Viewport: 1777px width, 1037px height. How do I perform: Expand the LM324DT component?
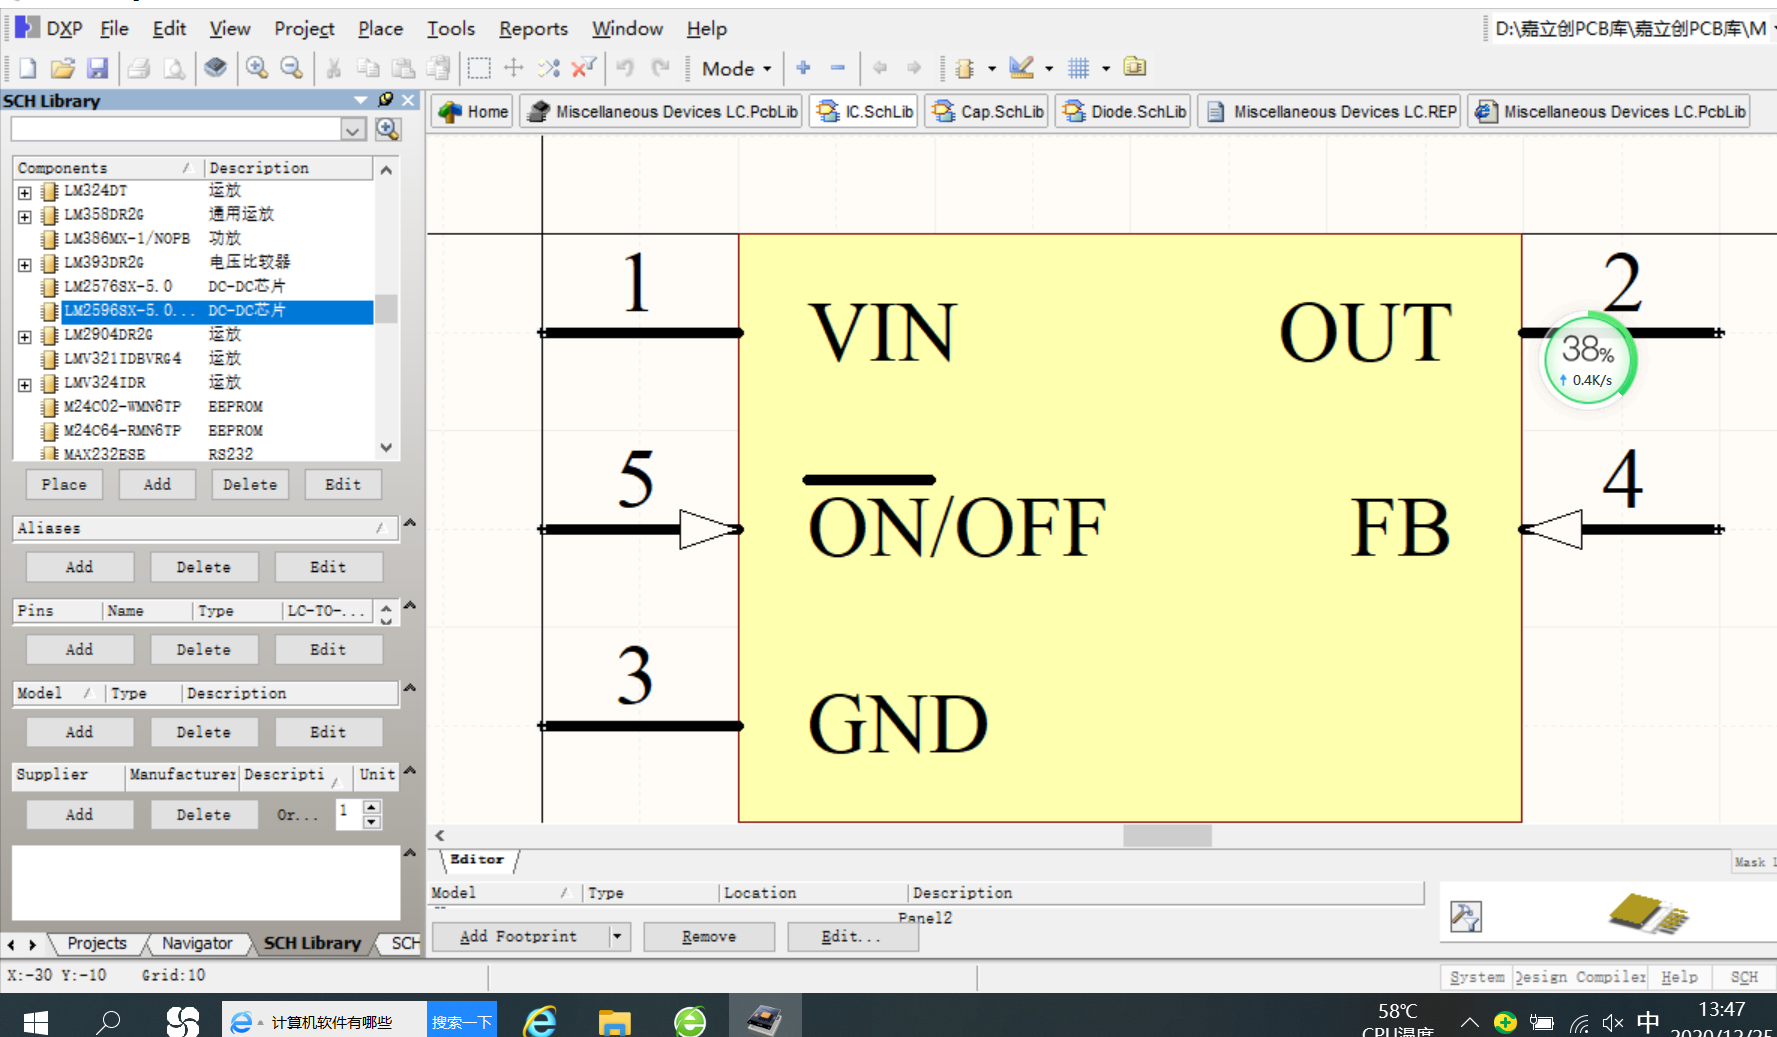(25, 192)
